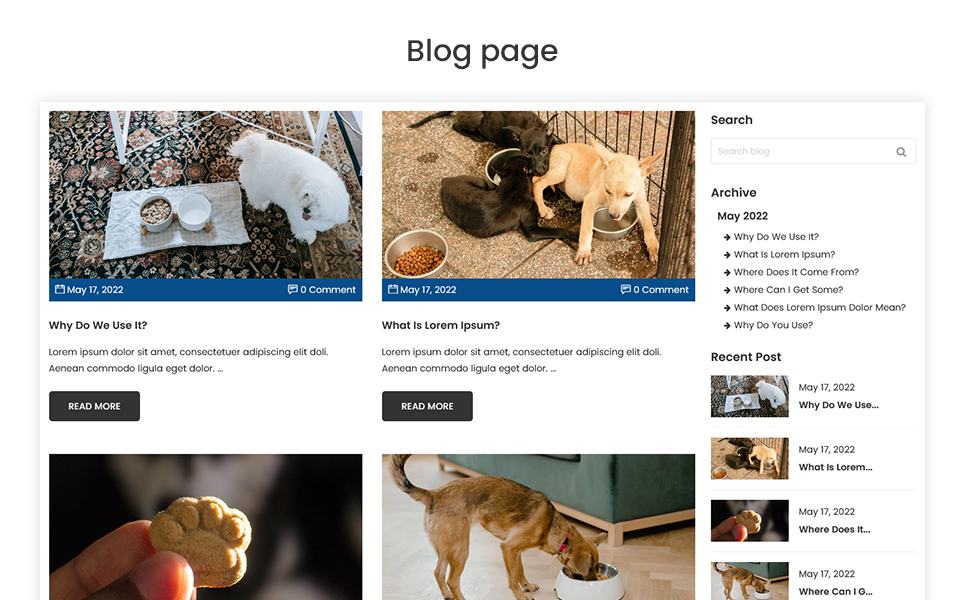
Task: Click comment icon on Lorem Ipsum post
Action: tap(625, 289)
